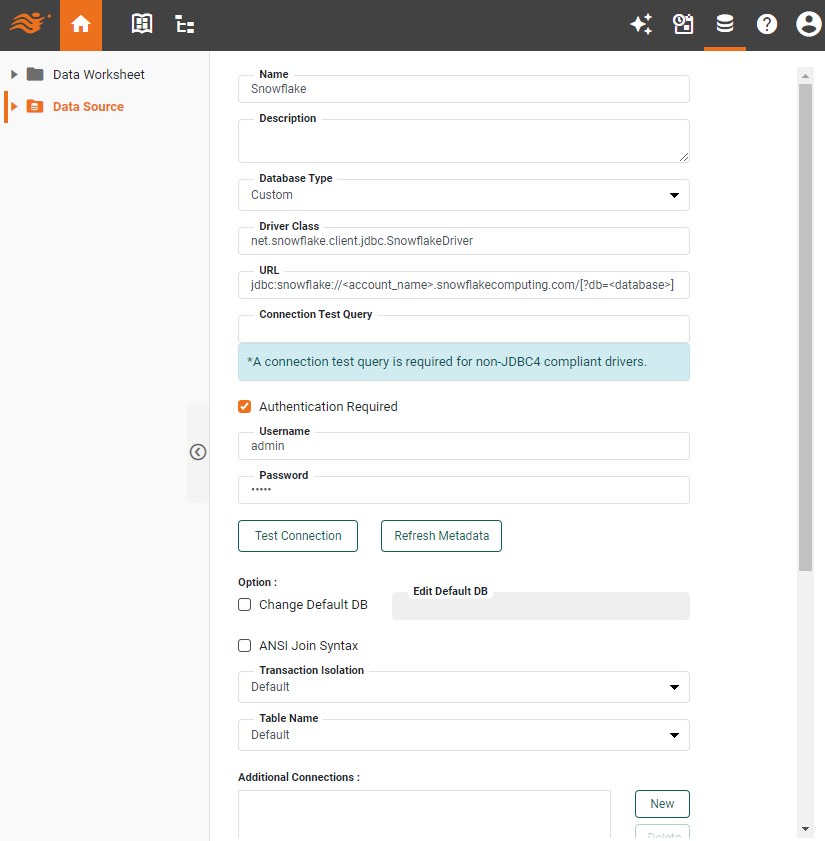This screenshot has width=825, height=841.
Task: Expand the Transaction Isolation dropdown
Action: pyautogui.click(x=674, y=687)
